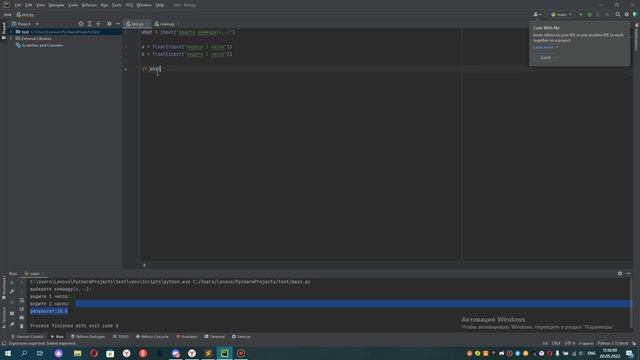
Task: Clear console output with trash icon
Action: point(22,326)
